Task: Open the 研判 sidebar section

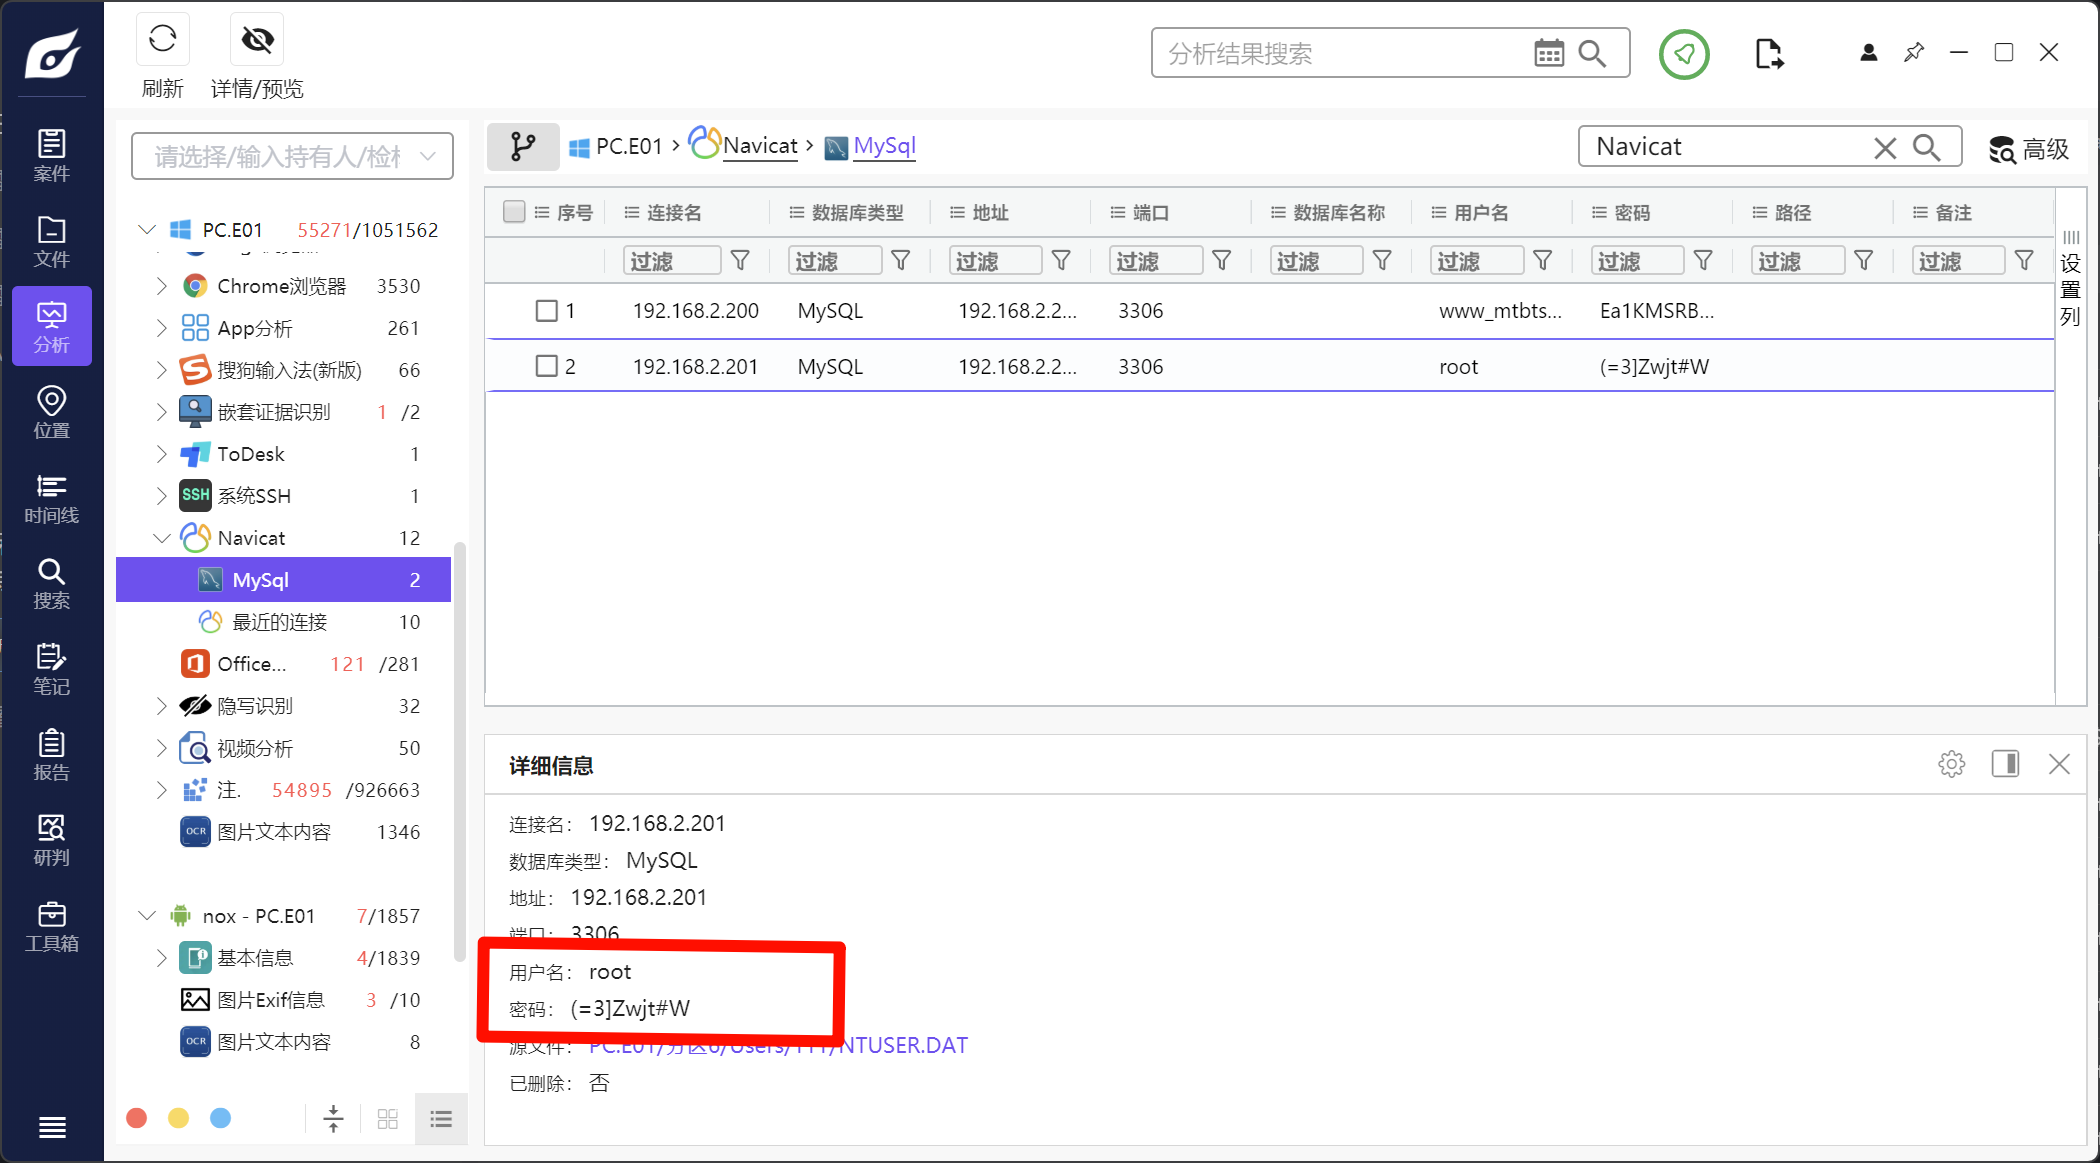Action: (52, 840)
